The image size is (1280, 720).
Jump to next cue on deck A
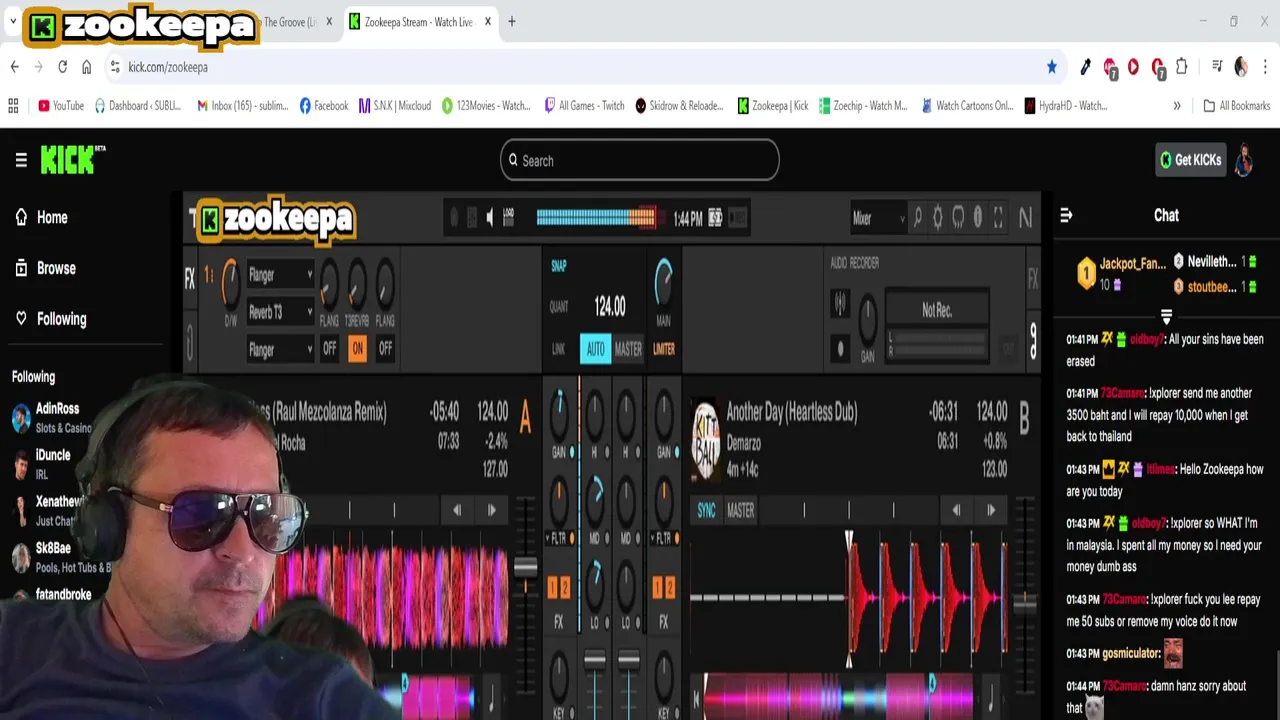pyautogui.click(x=492, y=510)
